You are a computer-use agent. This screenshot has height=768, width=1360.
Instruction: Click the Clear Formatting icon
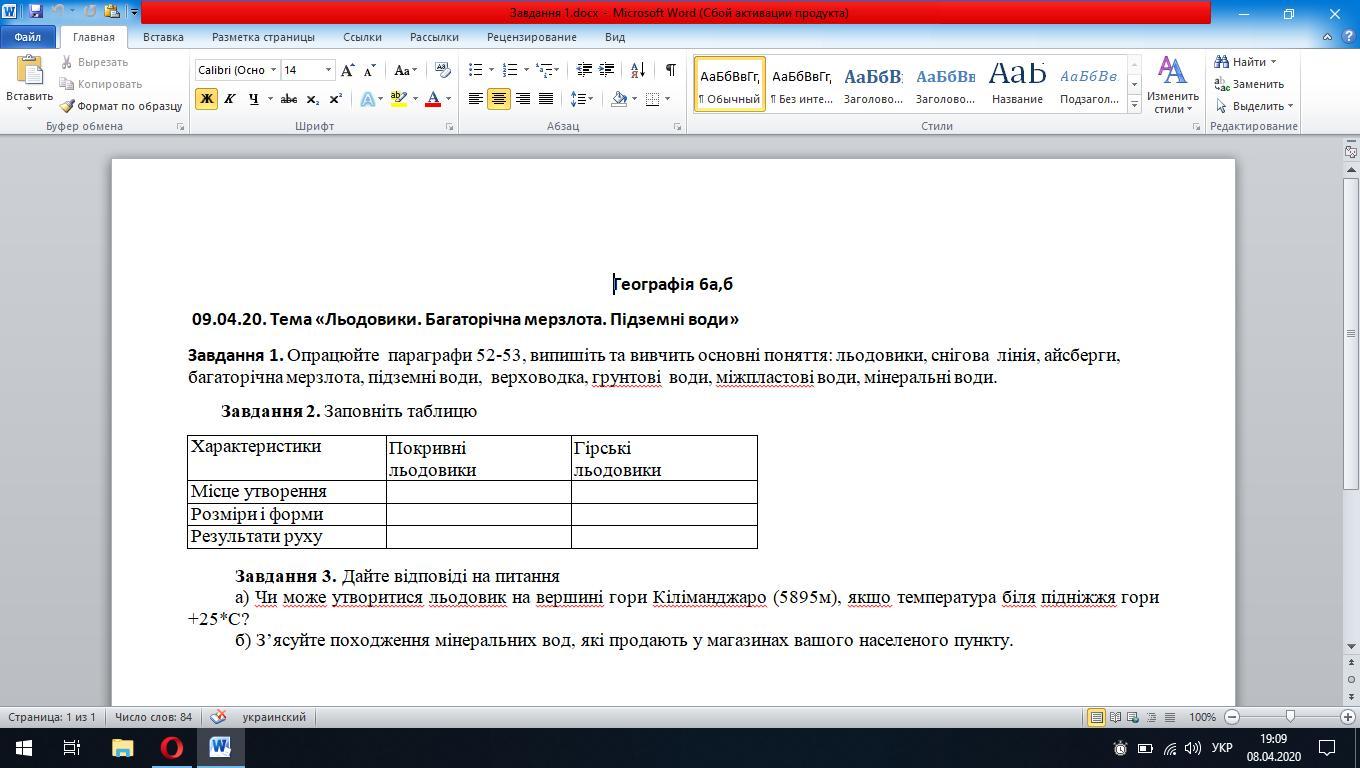tap(441, 70)
